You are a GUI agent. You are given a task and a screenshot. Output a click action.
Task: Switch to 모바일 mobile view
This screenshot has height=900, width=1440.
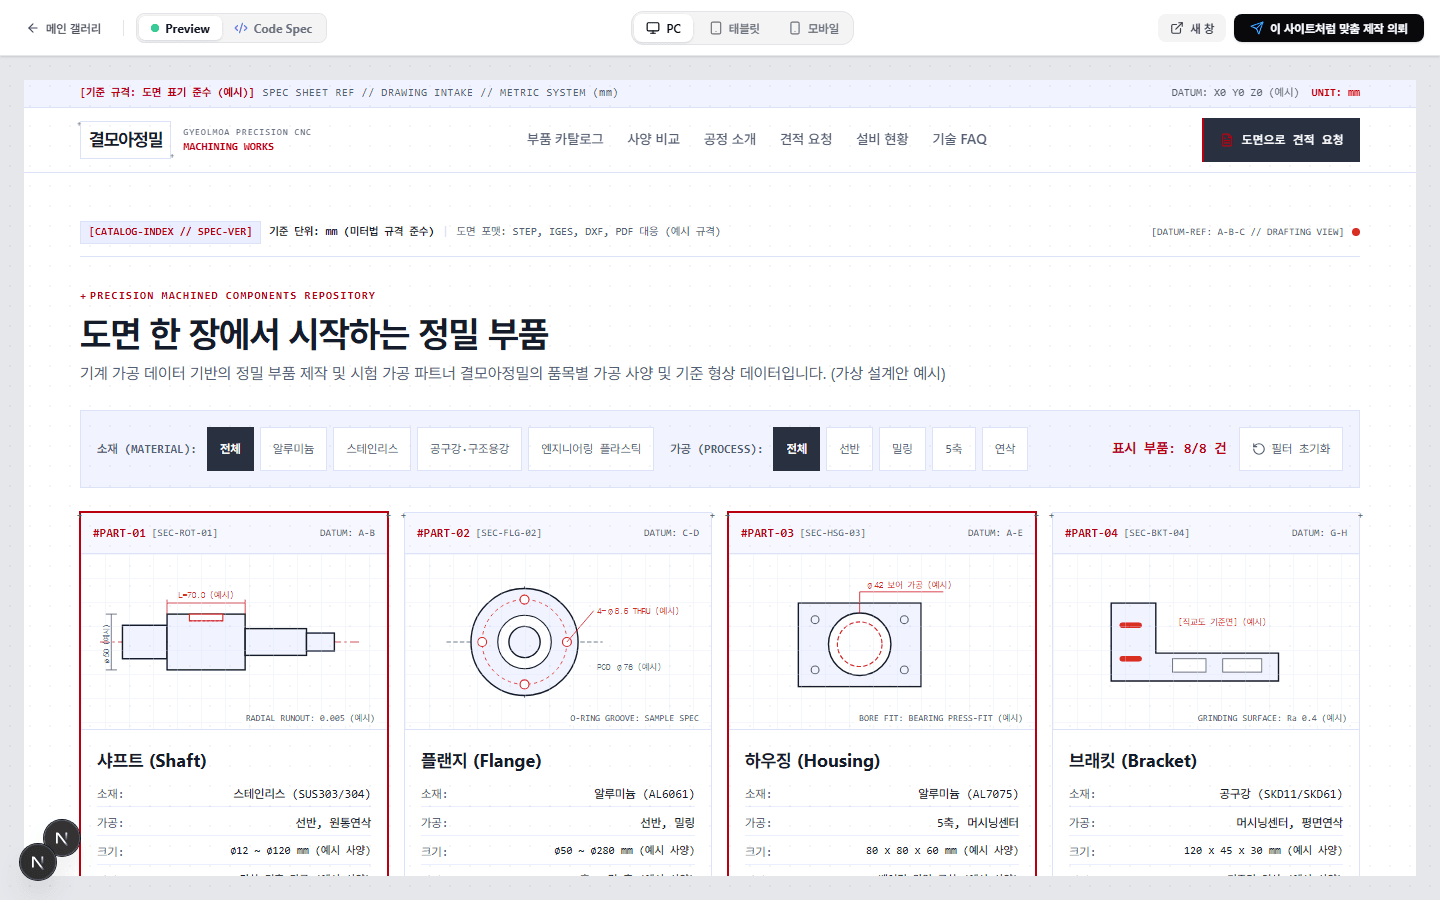click(814, 28)
